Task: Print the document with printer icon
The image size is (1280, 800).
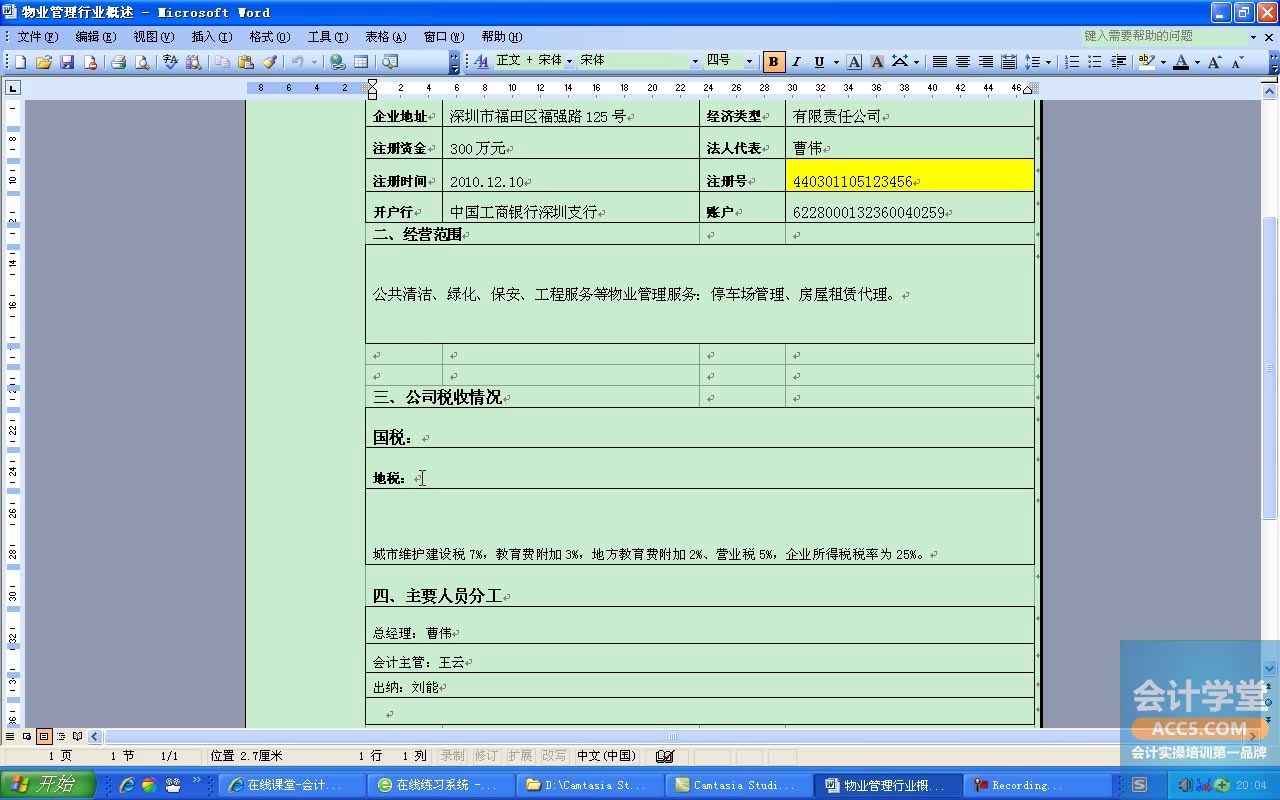Action: tap(119, 62)
